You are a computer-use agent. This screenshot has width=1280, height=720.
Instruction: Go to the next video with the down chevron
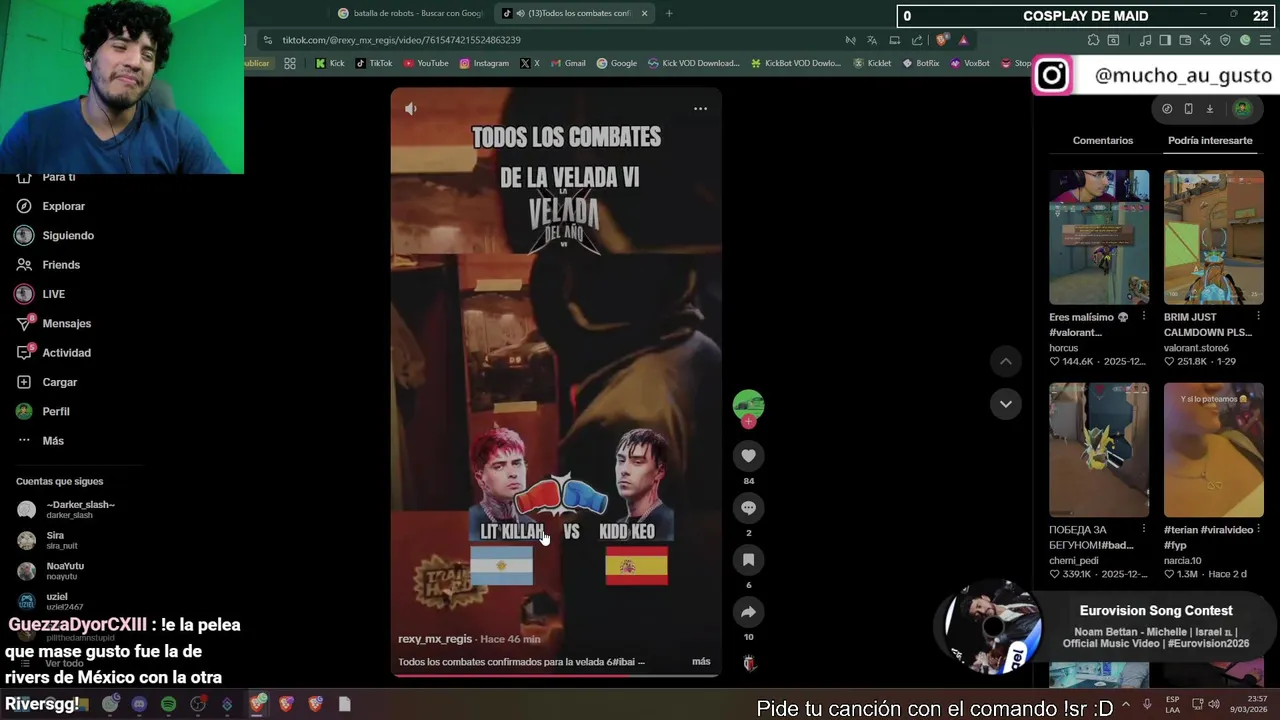click(1006, 404)
